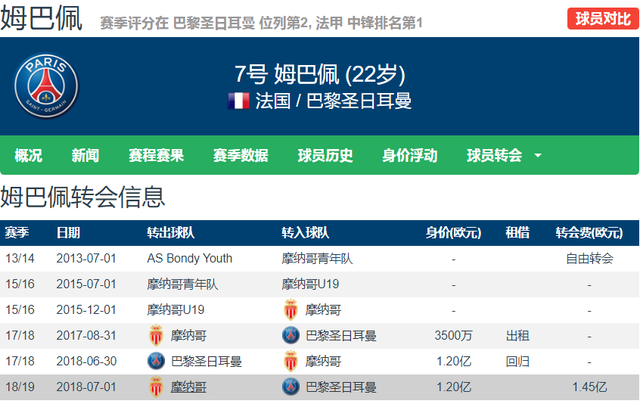Click Monaco crest in 2018-07-01 row
The image size is (640, 407).
pos(156,387)
